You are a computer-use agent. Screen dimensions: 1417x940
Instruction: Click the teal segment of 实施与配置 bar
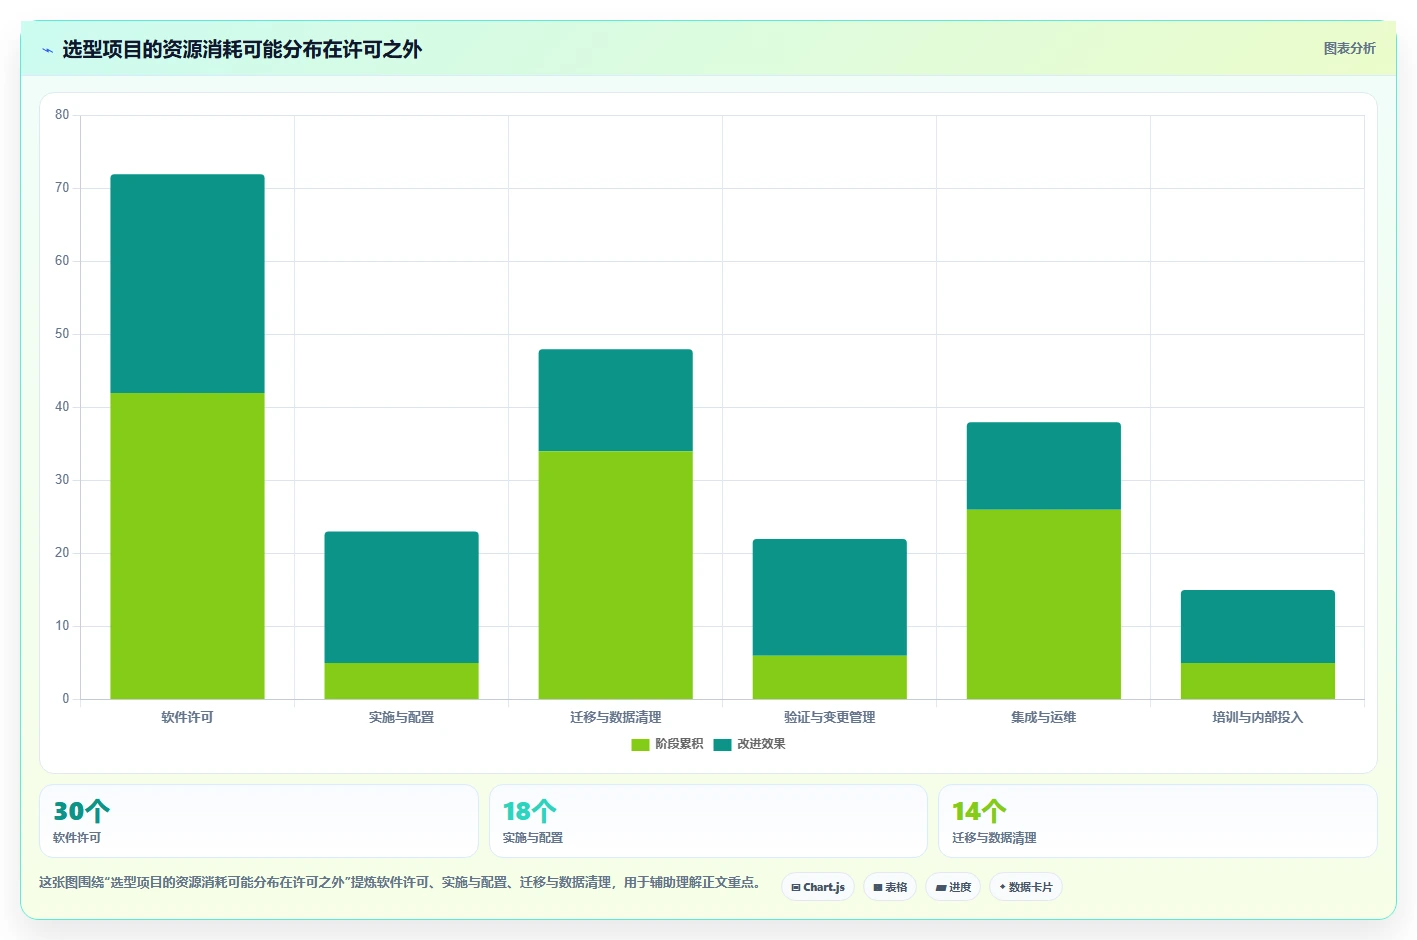401,597
